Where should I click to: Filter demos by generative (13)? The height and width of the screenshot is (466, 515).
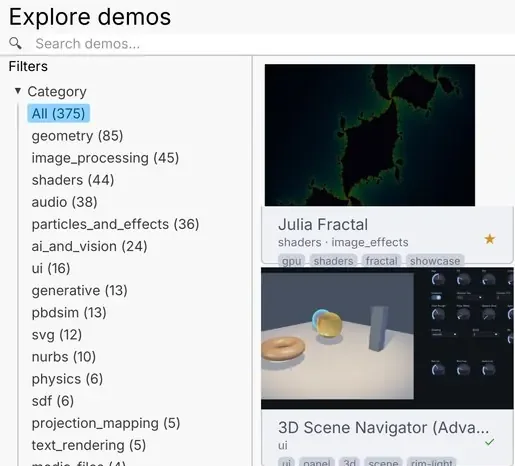80,291
